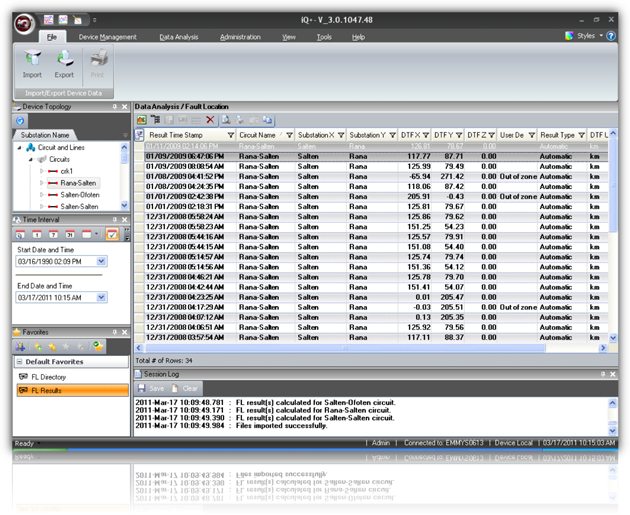Pin the Device Topology panel
Image resolution: width=630 pixels, height=515 pixels.
coord(115,106)
